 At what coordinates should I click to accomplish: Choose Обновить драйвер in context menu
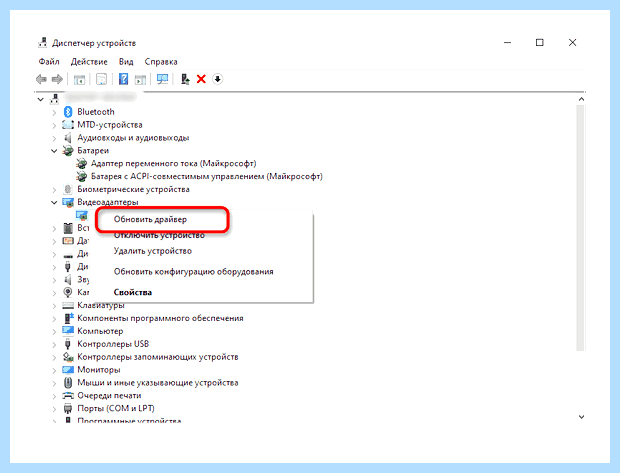point(150,219)
